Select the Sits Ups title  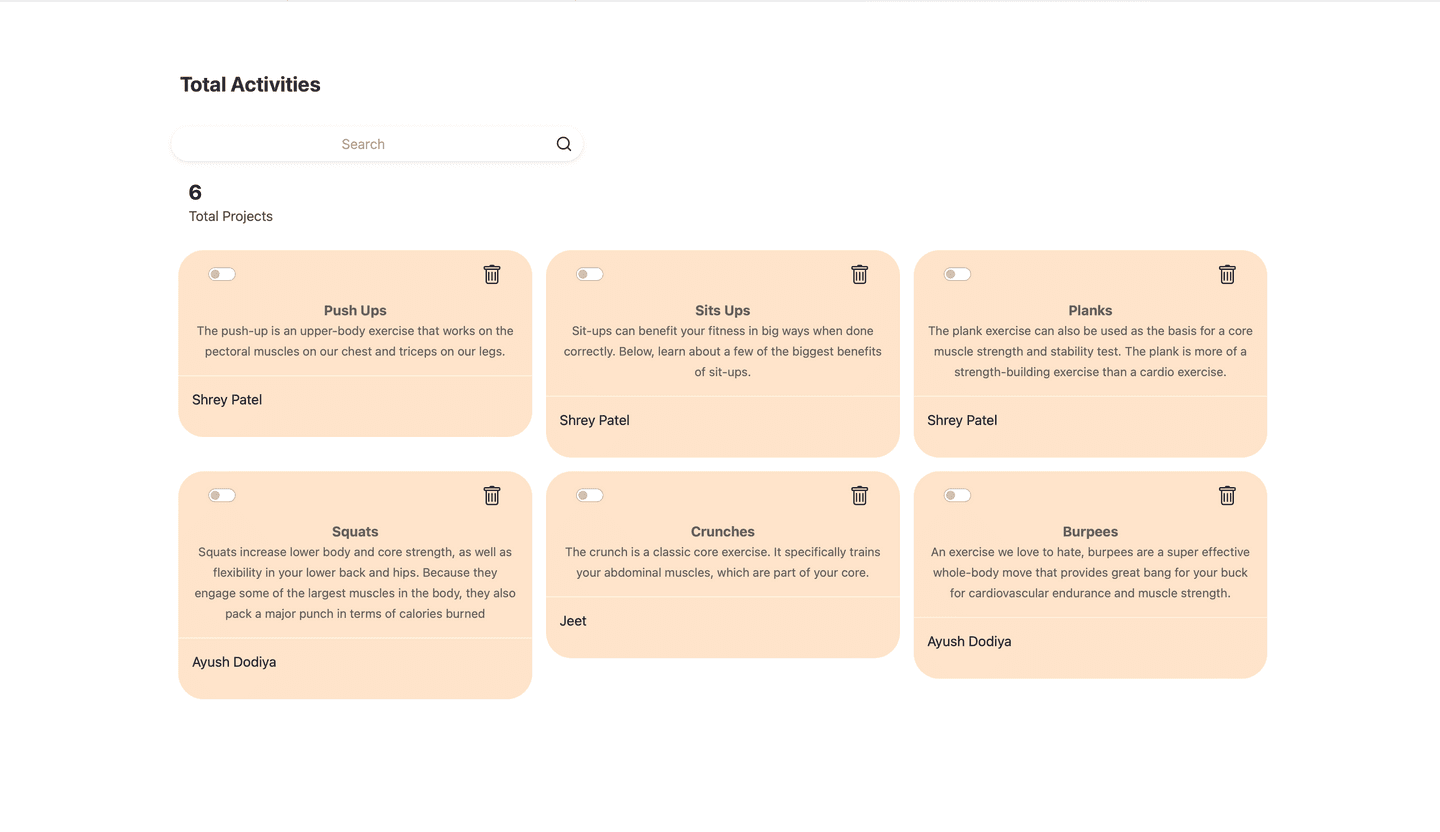pos(723,310)
